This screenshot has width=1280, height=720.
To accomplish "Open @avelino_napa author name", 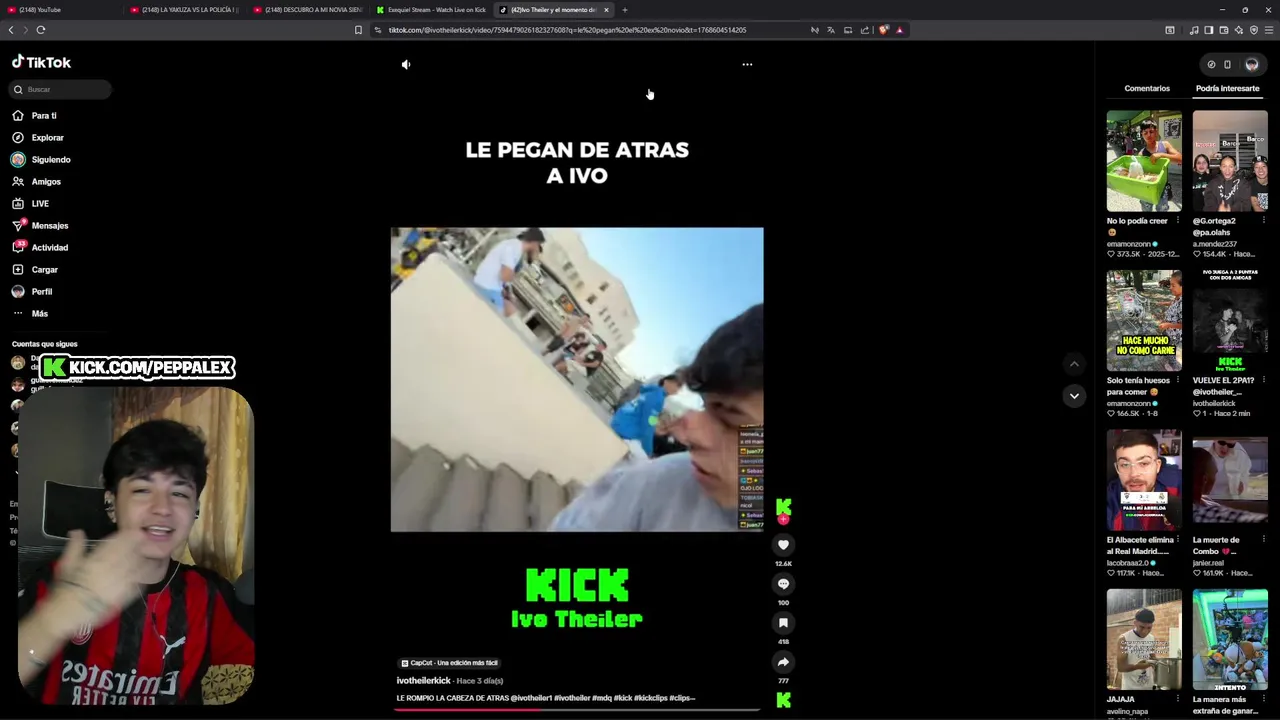I will click(x=1128, y=712).
